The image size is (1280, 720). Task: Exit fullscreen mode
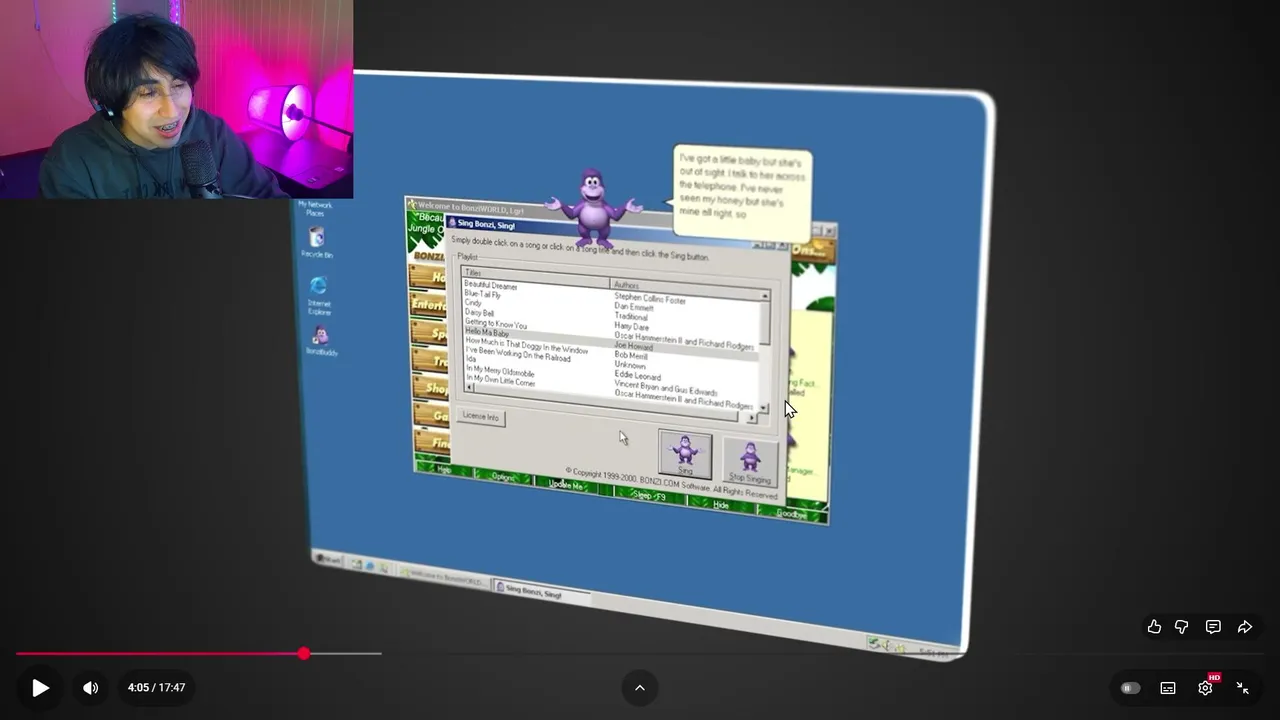[1243, 688]
